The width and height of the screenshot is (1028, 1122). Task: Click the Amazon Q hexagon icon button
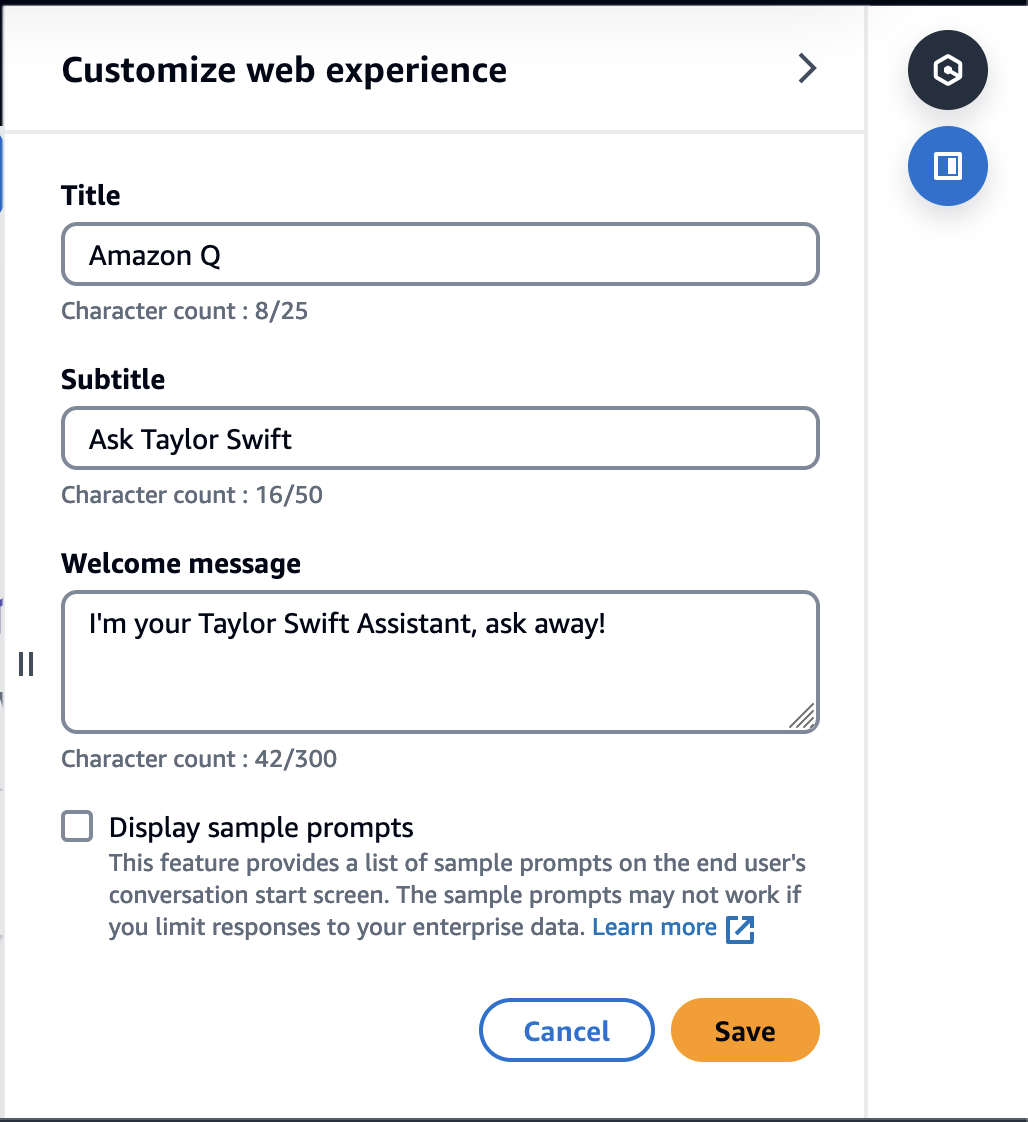[947, 70]
